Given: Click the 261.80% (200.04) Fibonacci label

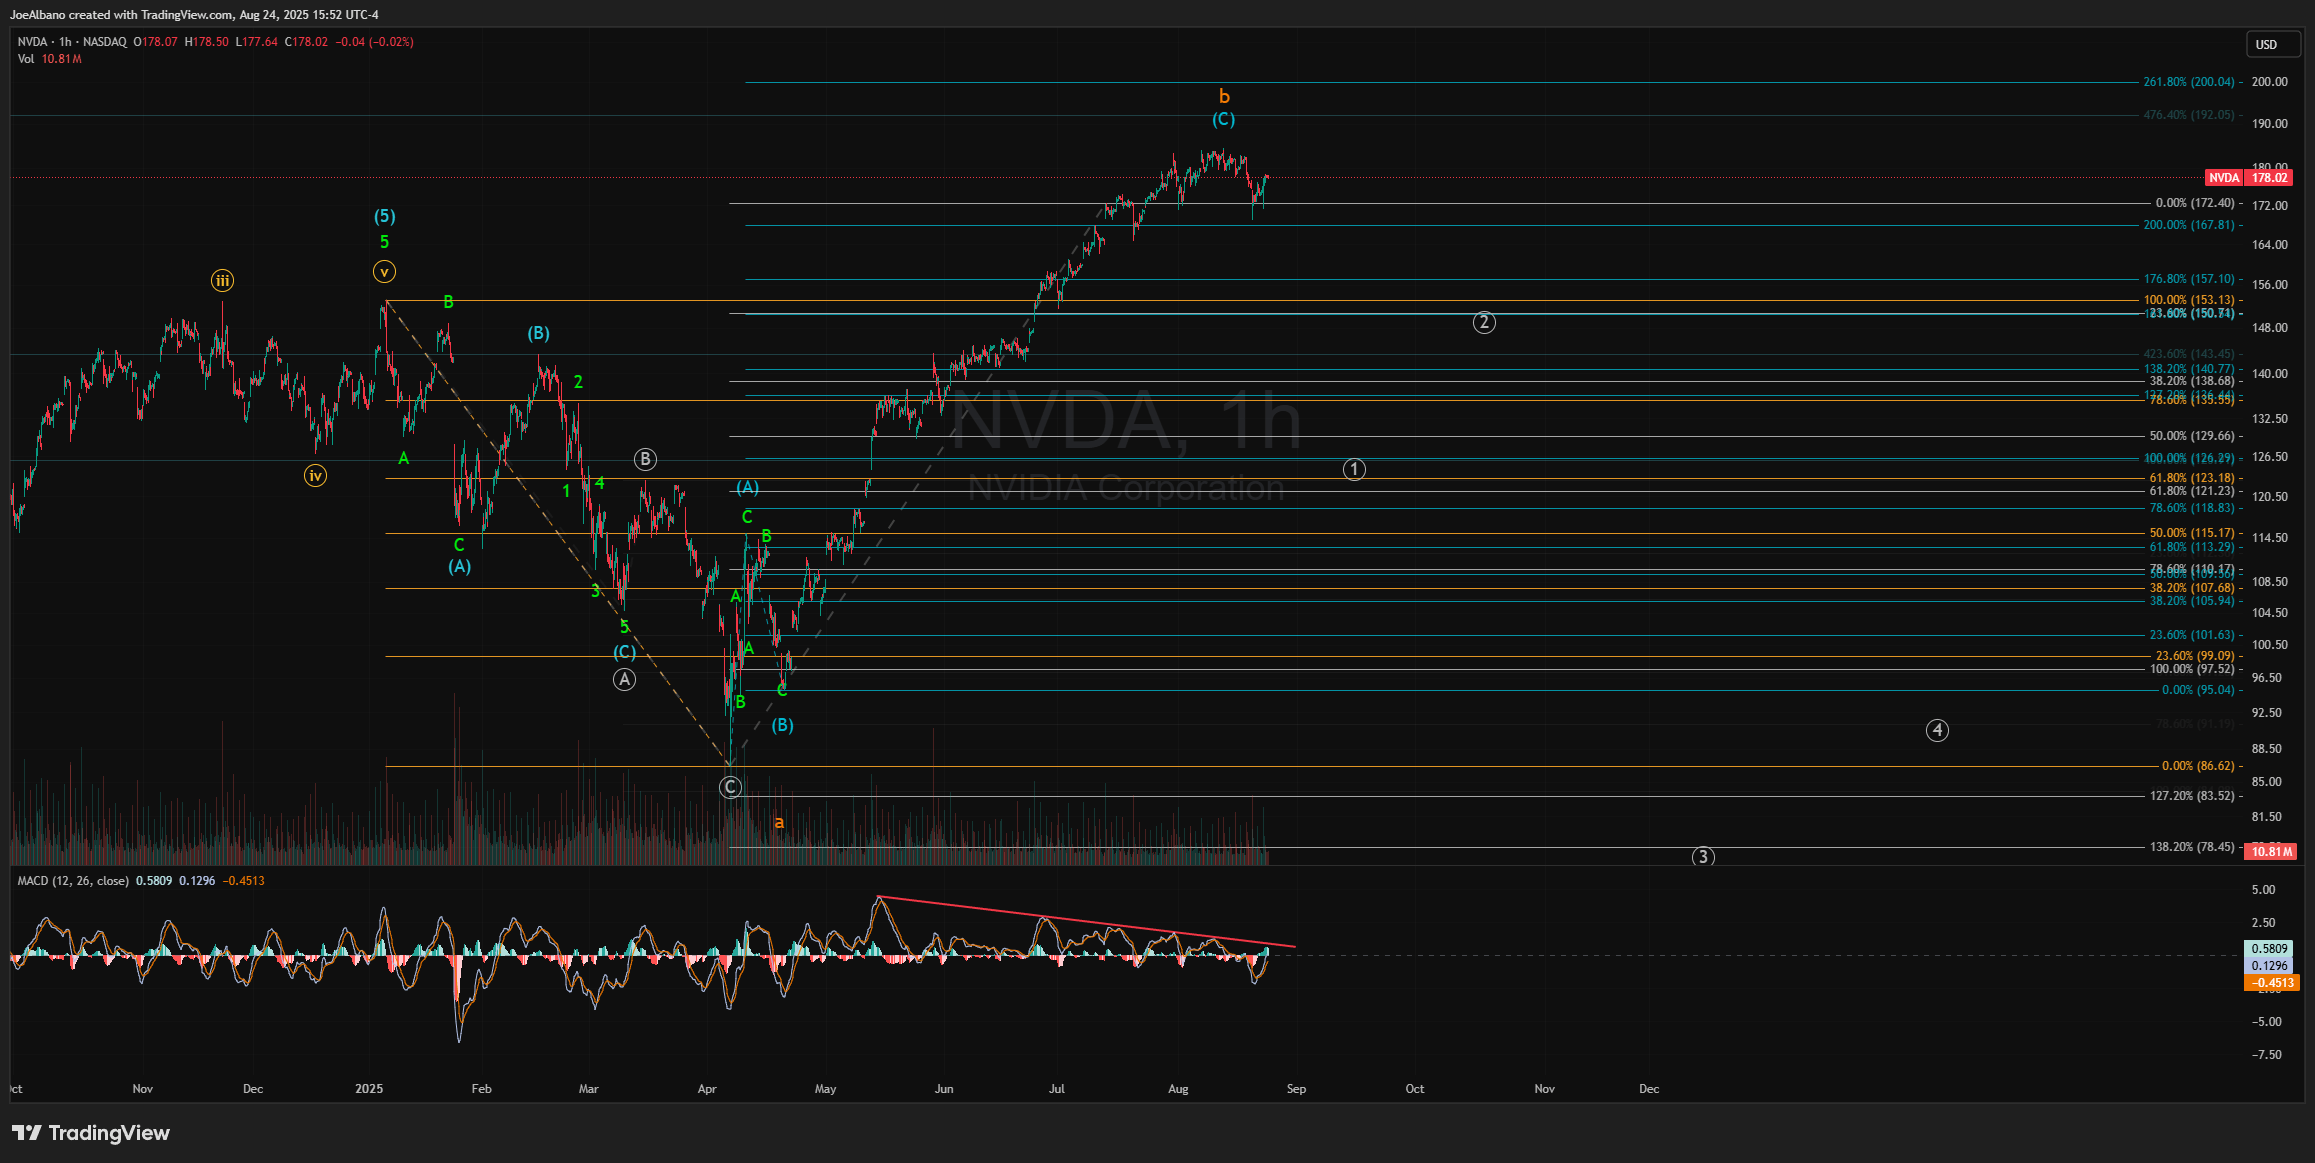Looking at the screenshot, I should pyautogui.click(x=2188, y=82).
